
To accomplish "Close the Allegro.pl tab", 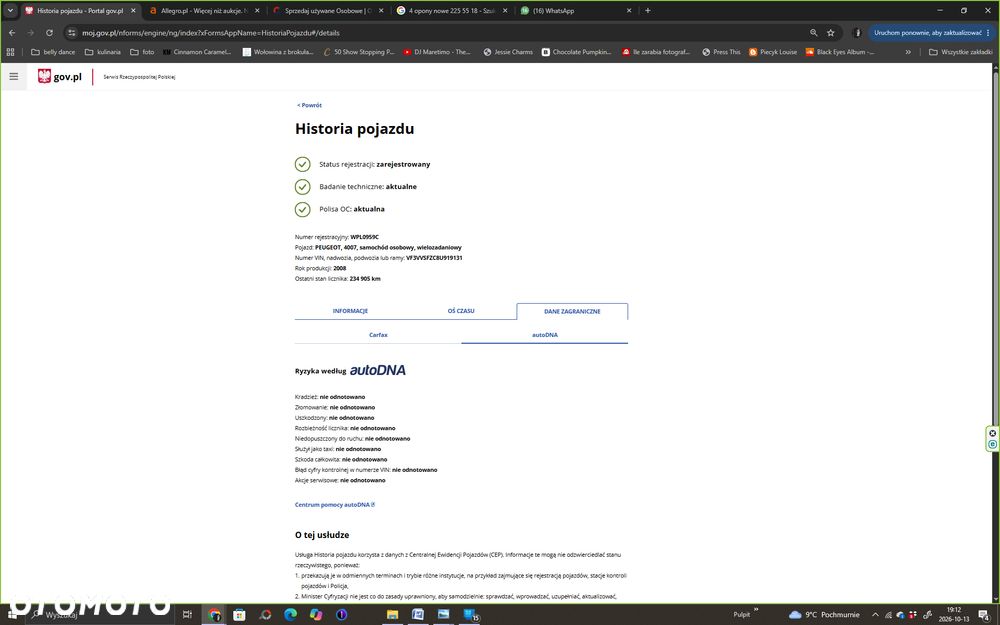I will click(257, 10).
